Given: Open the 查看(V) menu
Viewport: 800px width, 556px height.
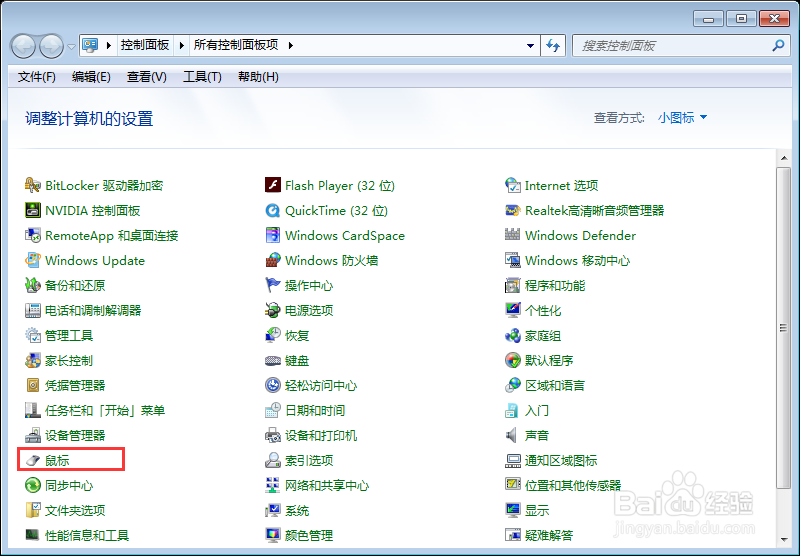Looking at the screenshot, I should point(147,77).
